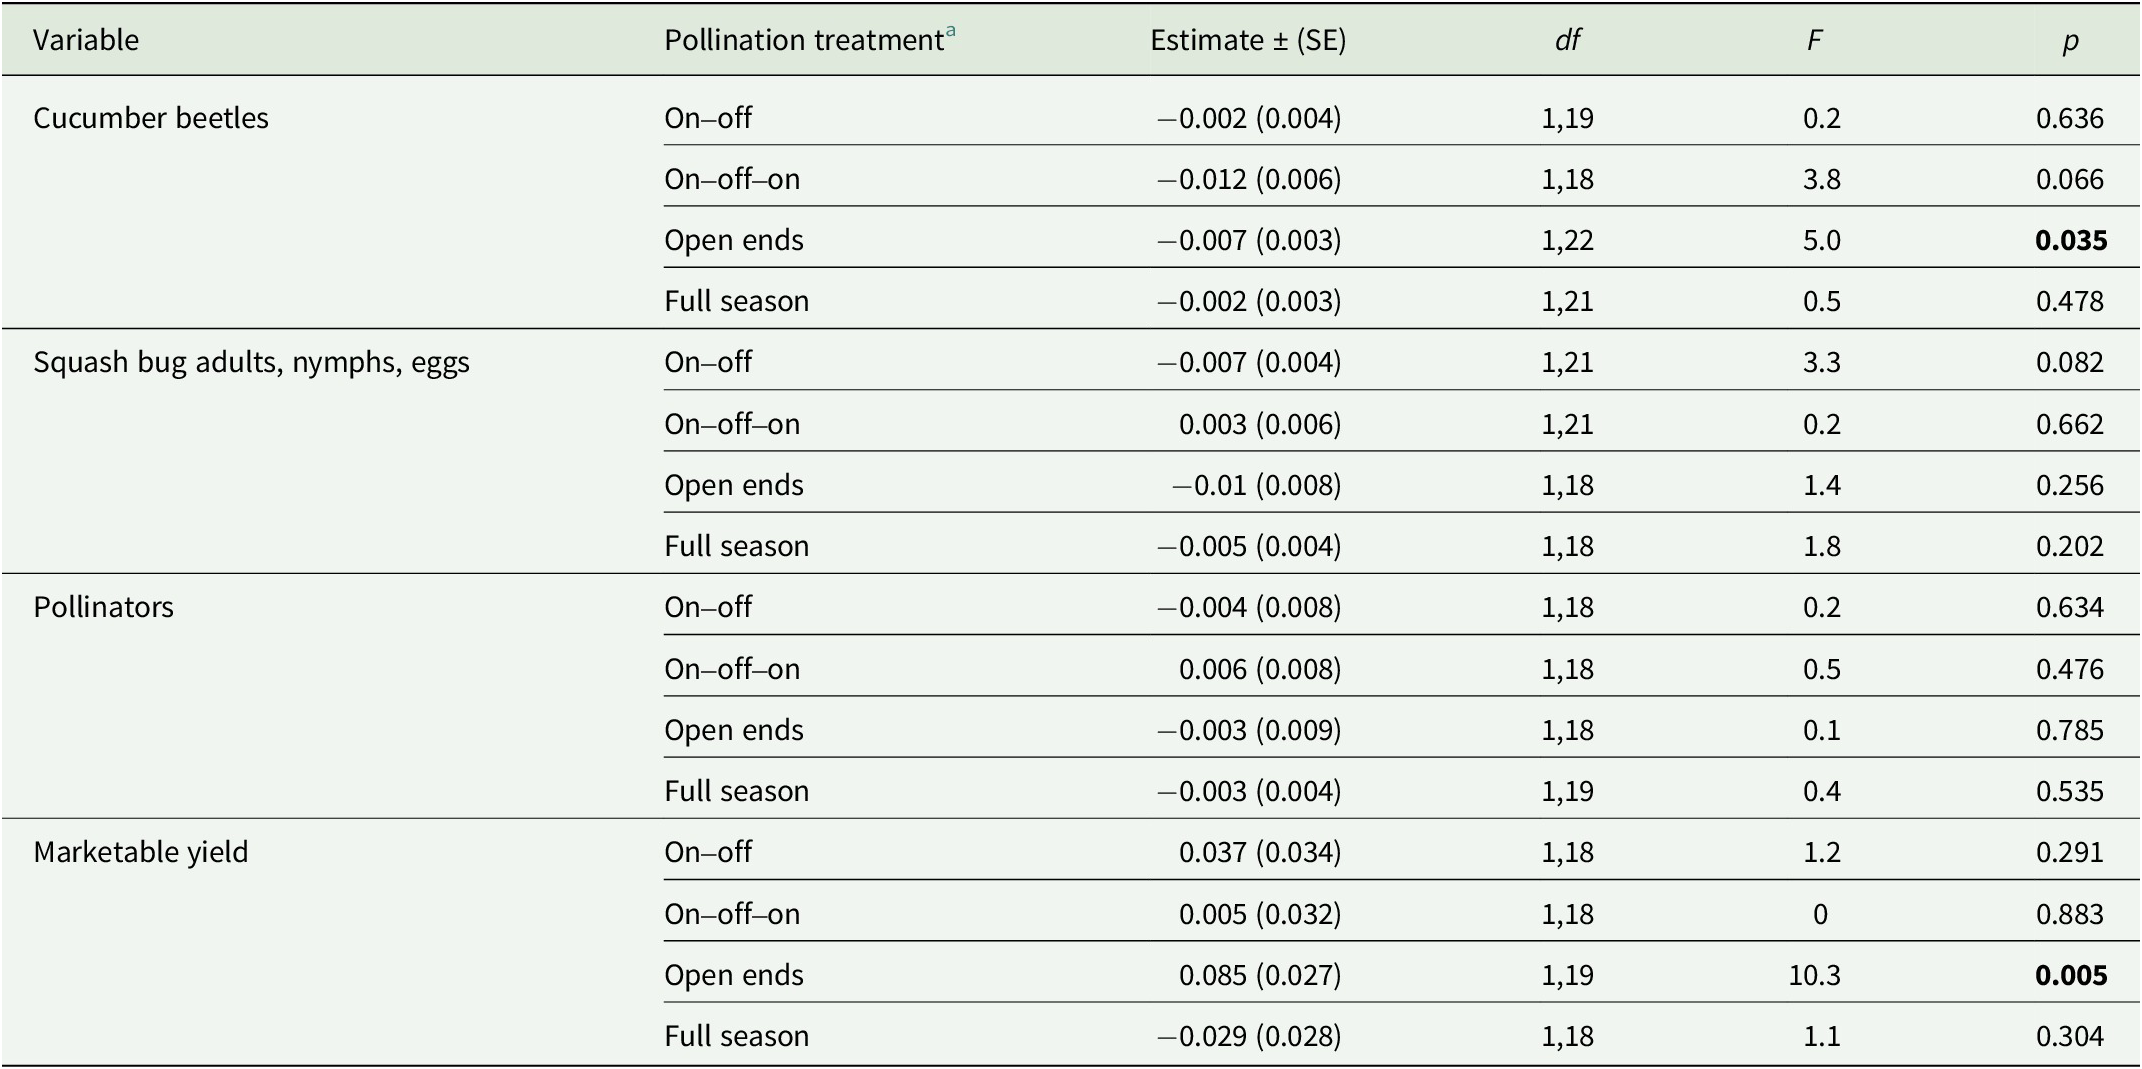
Task: Click the 'F' column header
Action: [x=1814, y=40]
